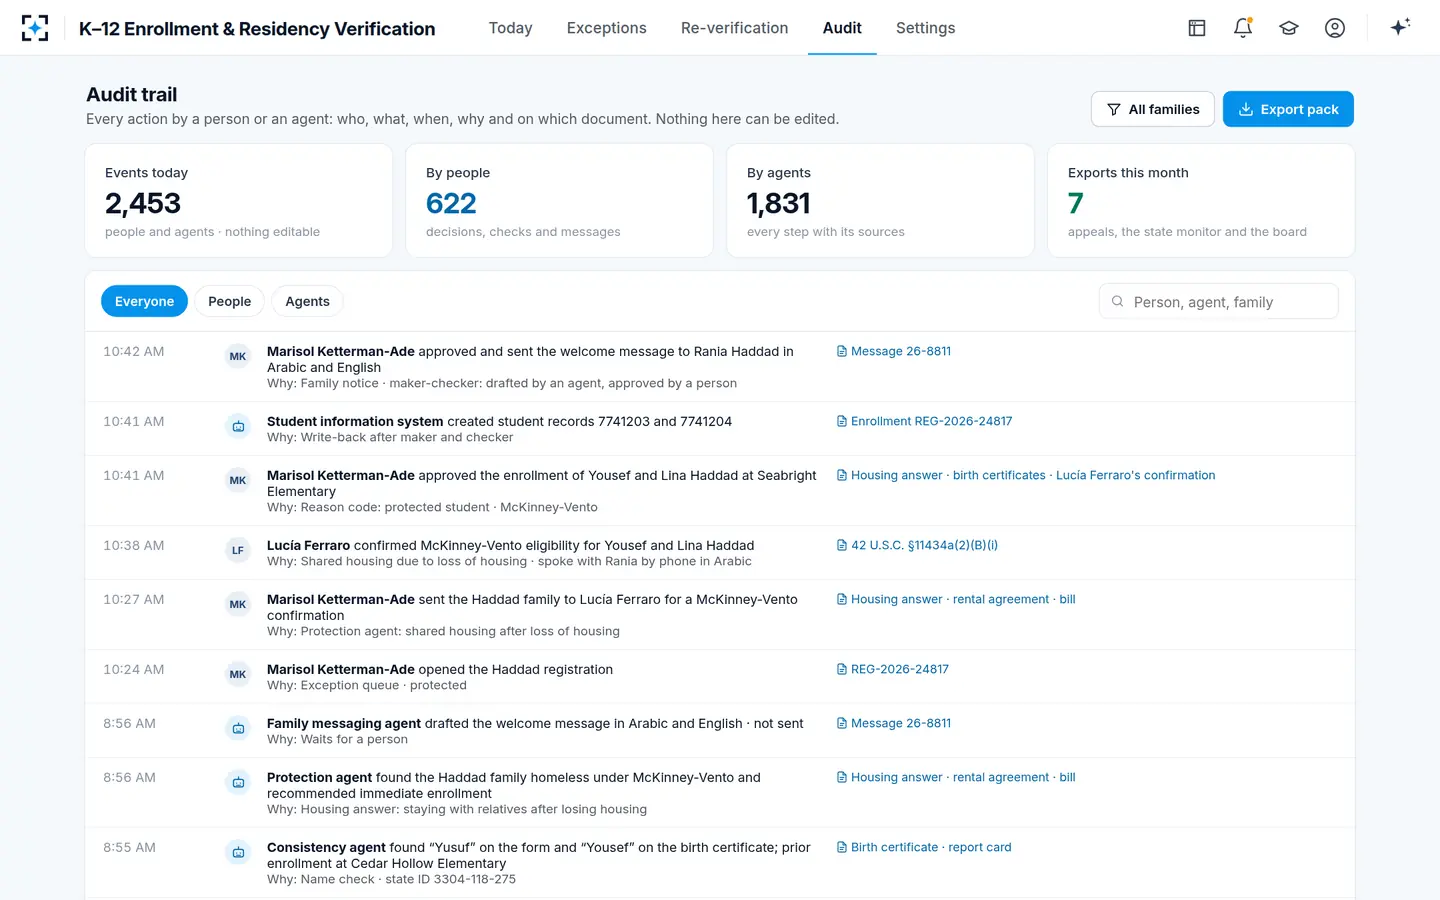1440x900 pixels.
Task: Open Message 26-8811 on the Family messaging agent row
Action: tap(894, 723)
